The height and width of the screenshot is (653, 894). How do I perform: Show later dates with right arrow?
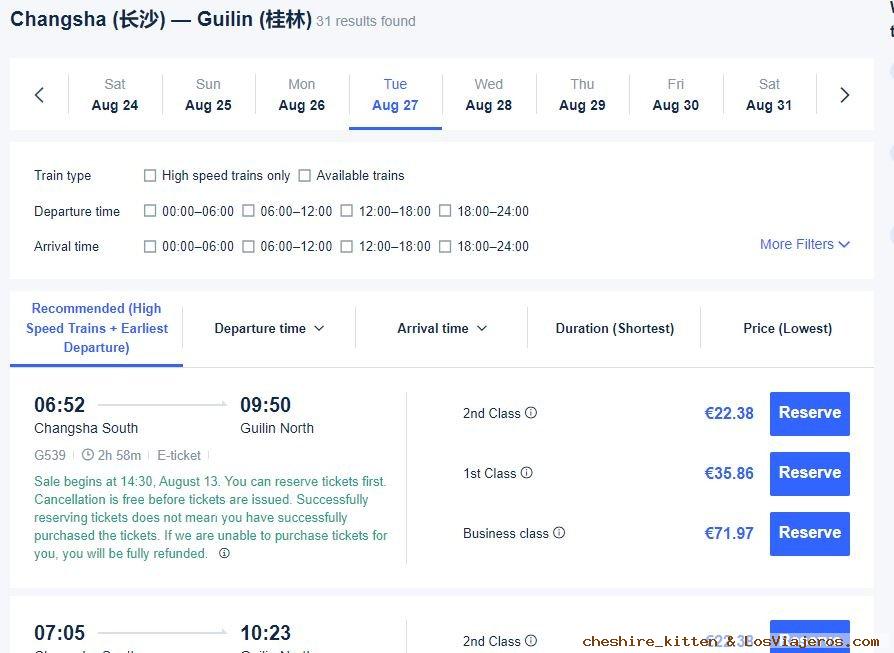click(x=844, y=95)
